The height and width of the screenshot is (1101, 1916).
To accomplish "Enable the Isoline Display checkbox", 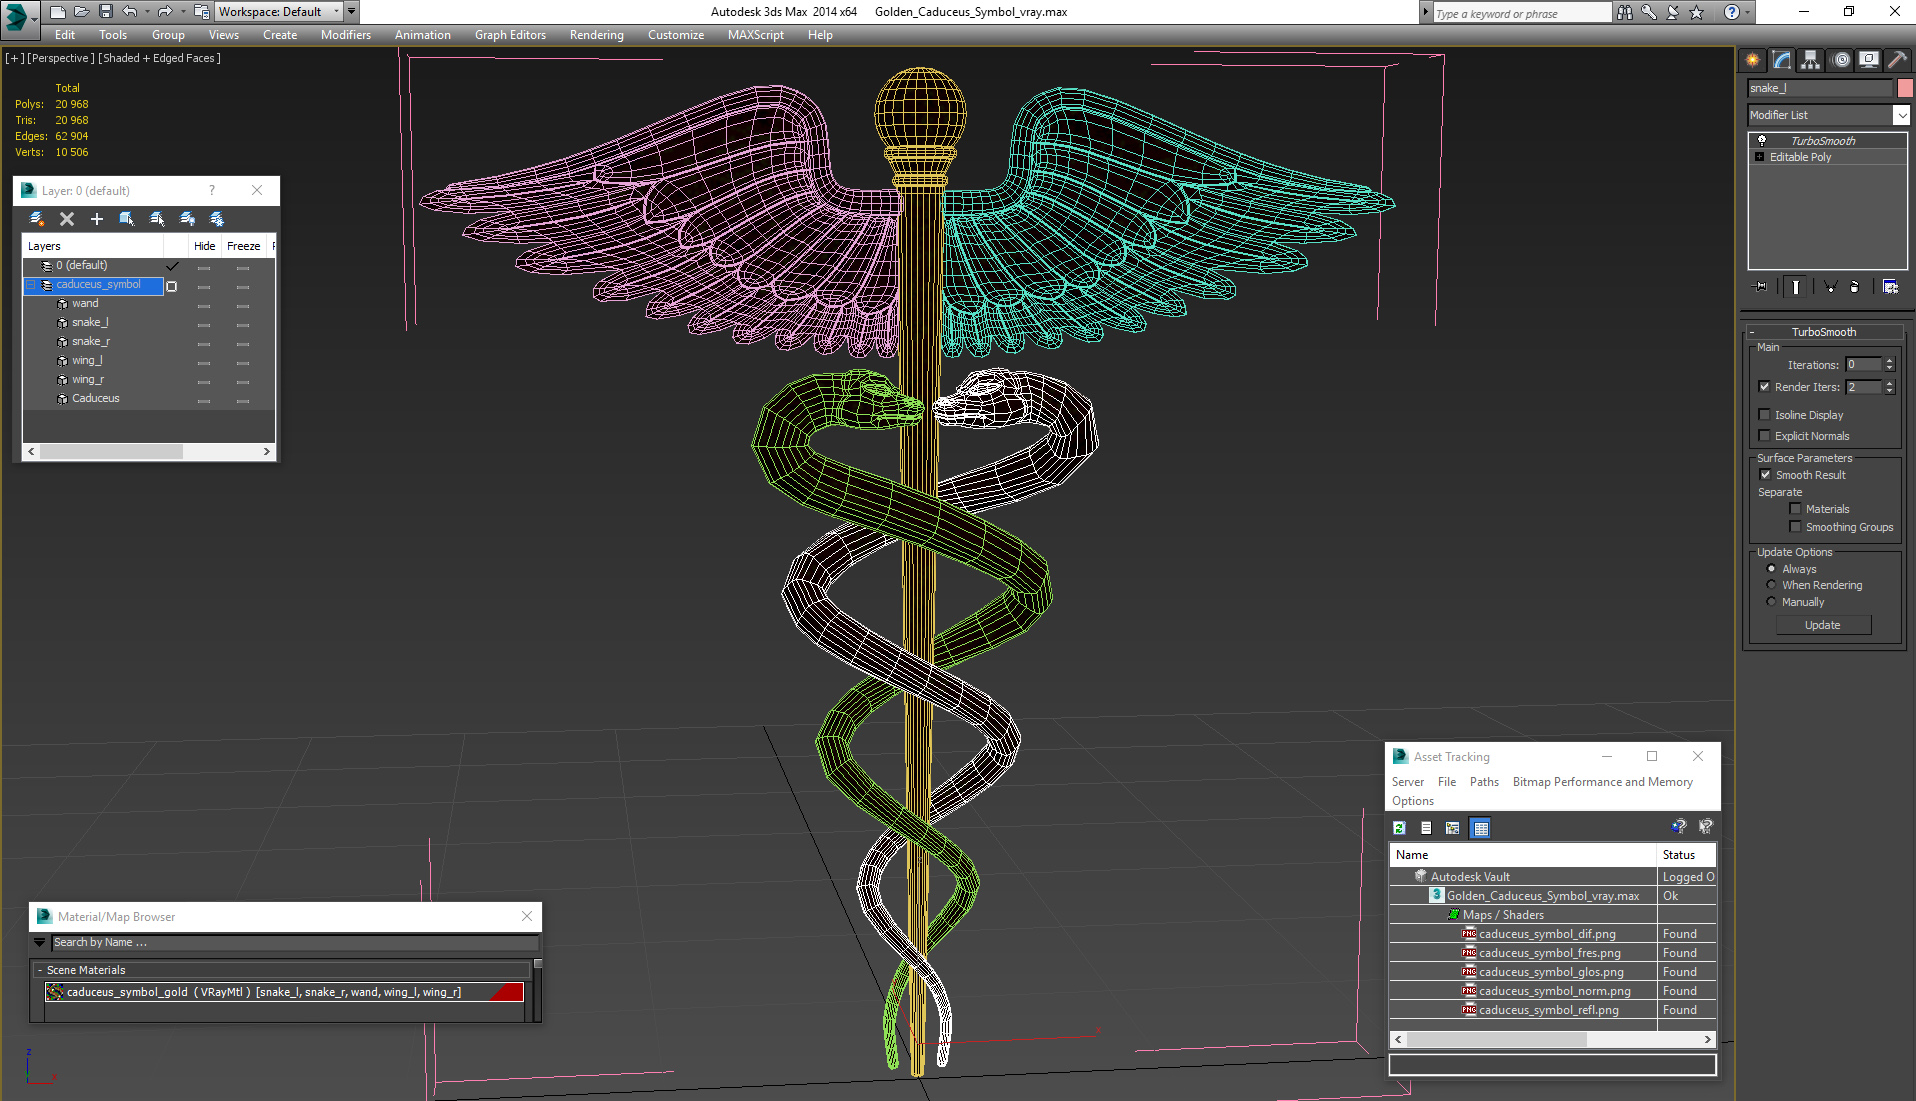I will 1765,415.
